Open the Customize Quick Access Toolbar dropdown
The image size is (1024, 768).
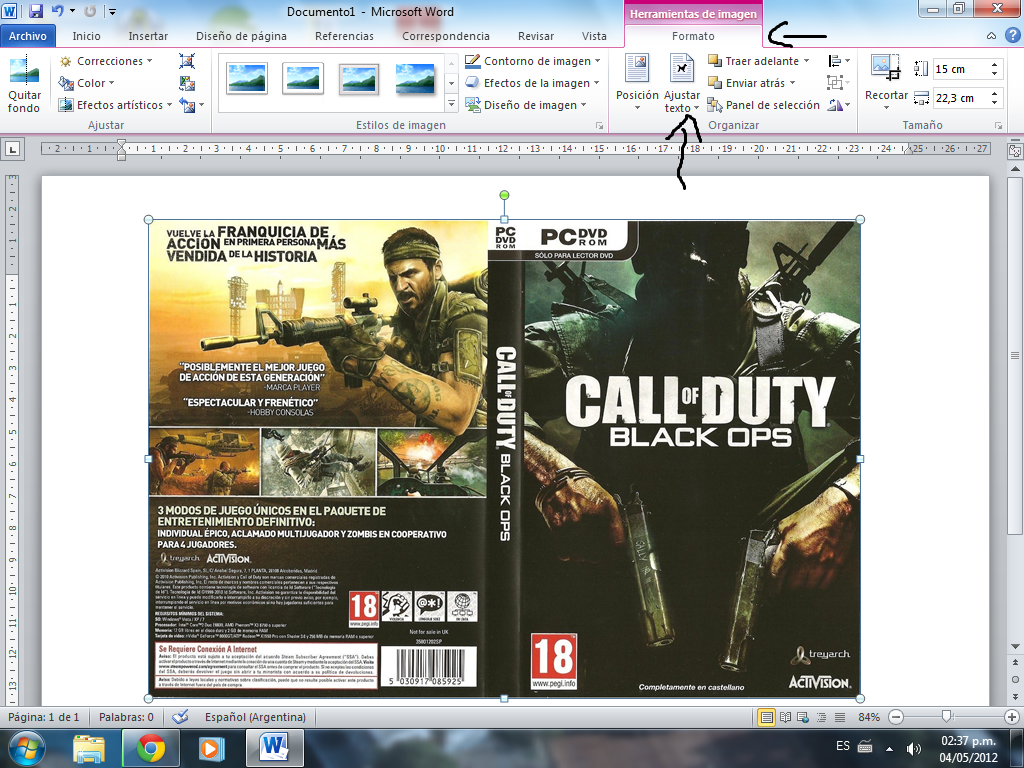tap(112, 12)
